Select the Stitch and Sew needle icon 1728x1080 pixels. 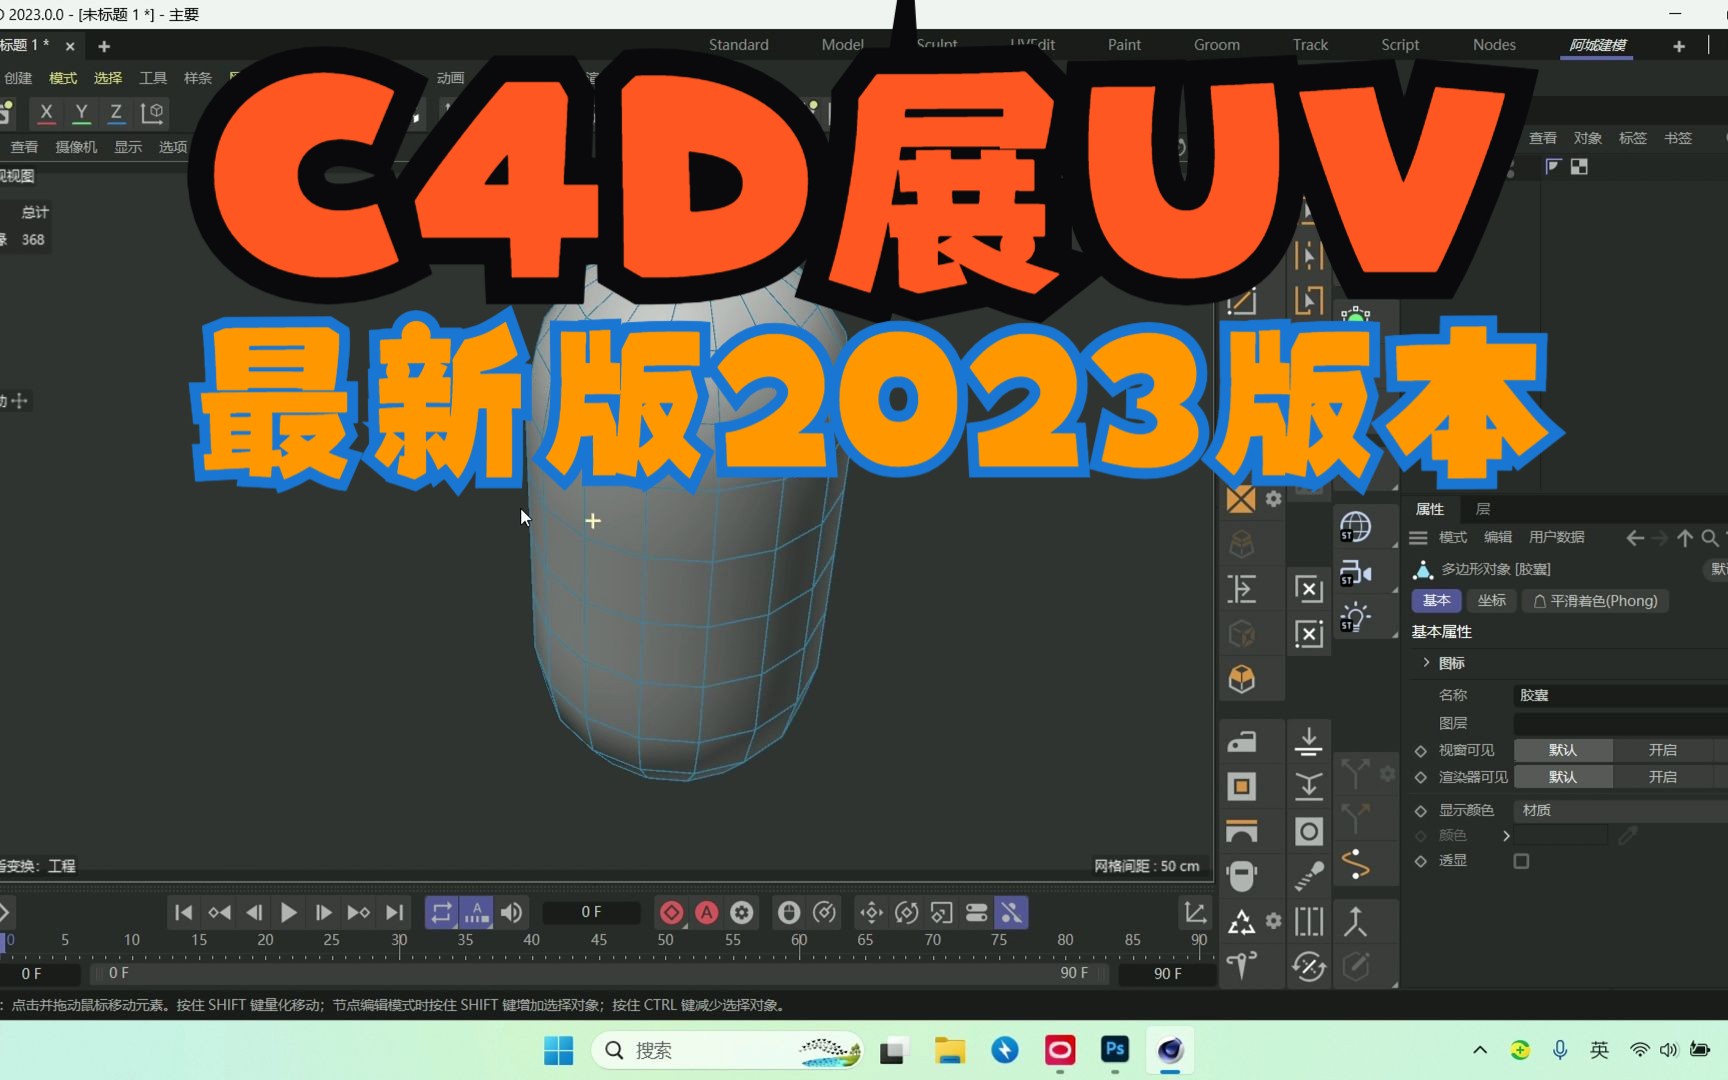(1242, 966)
